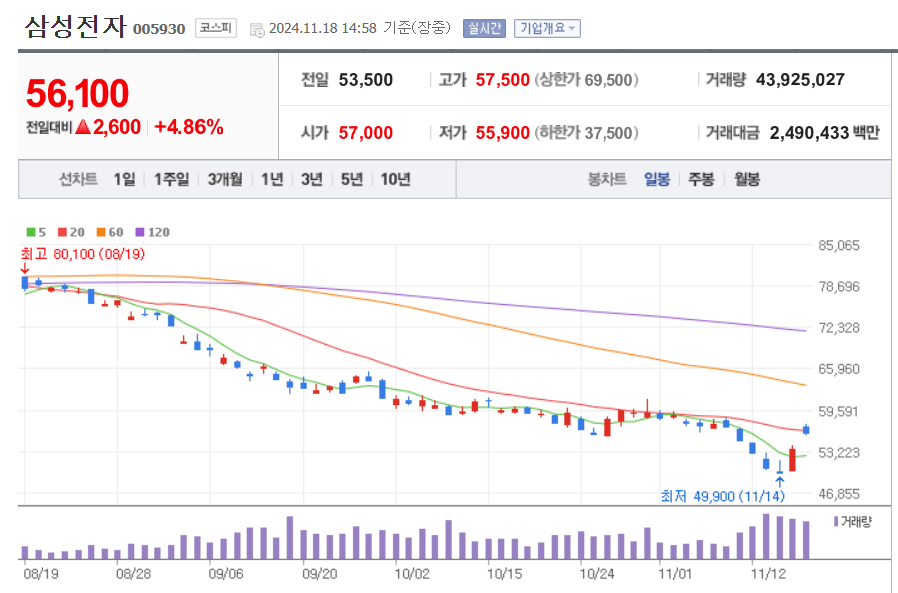Click the tallest volume bar near 11/12
The height and width of the screenshot is (593, 898).
click(x=766, y=536)
